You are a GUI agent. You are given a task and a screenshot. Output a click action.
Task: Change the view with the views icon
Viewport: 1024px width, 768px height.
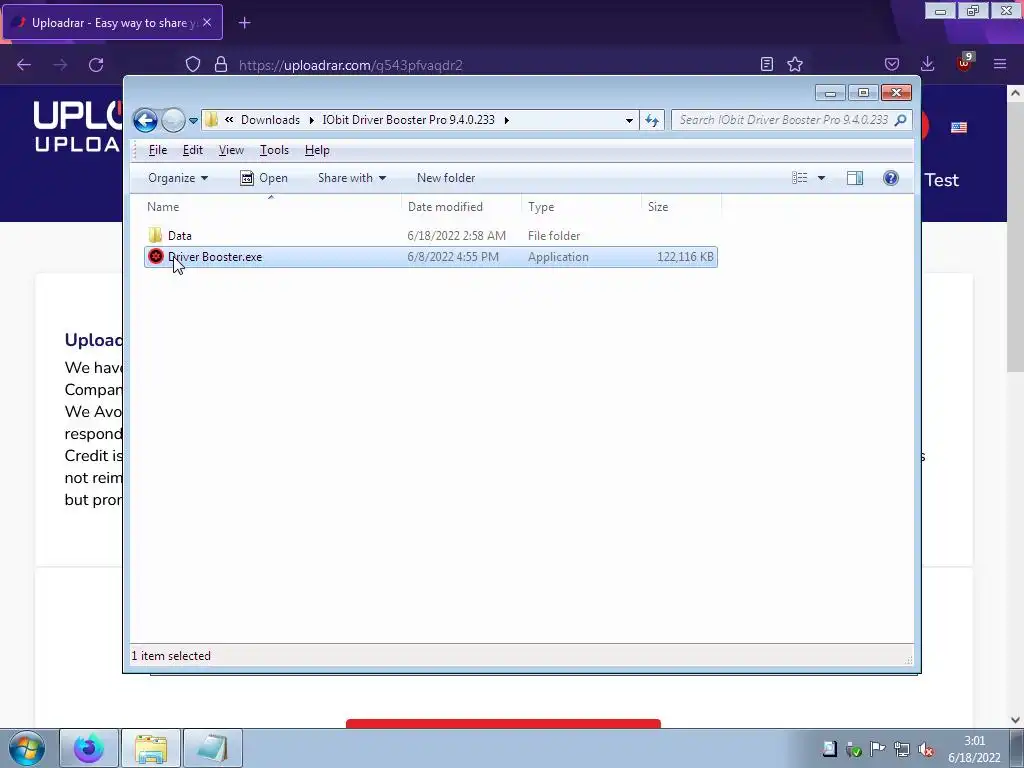pos(799,178)
